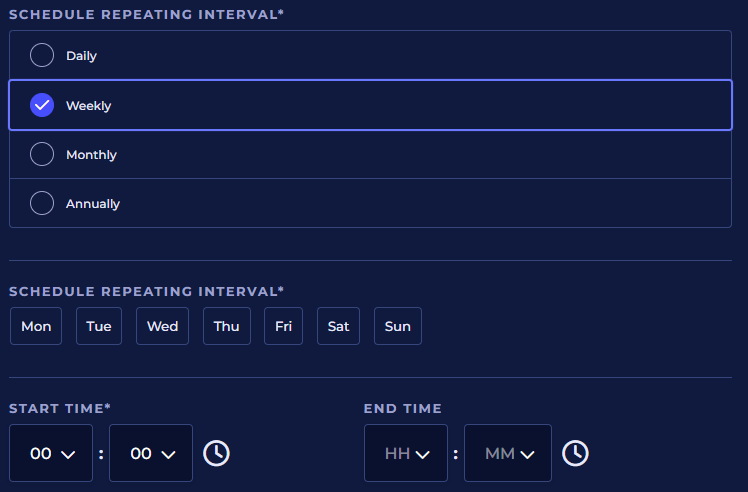
Task: Toggle the Tue day button
Action: click(x=99, y=326)
